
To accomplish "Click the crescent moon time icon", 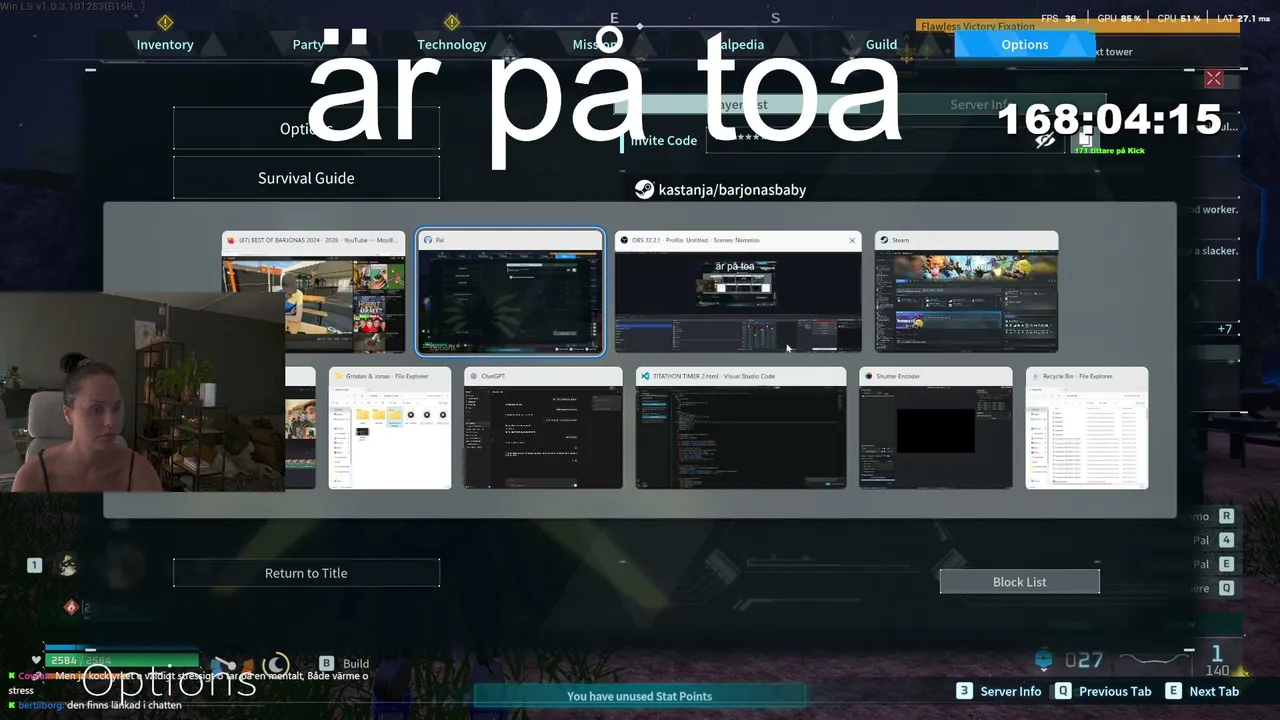I will tap(276, 665).
